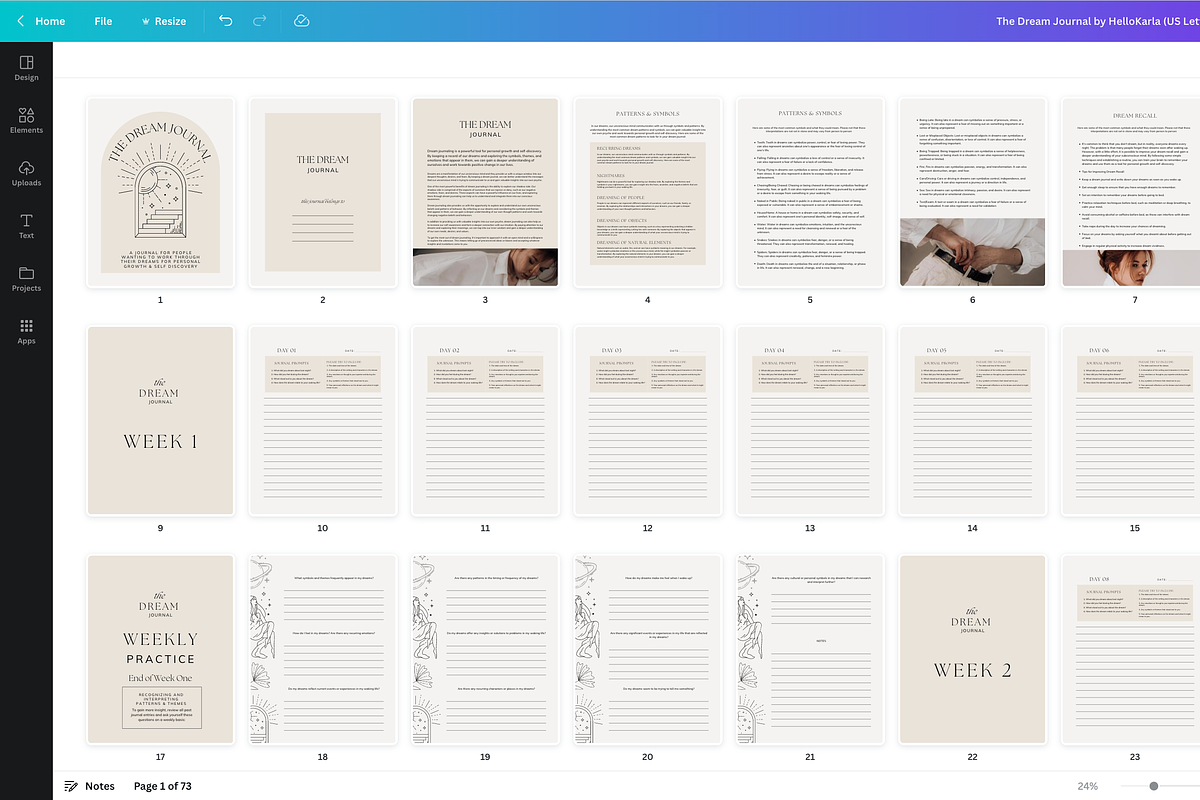Open the Projects sidebar panel
1200x800 pixels.
26,279
